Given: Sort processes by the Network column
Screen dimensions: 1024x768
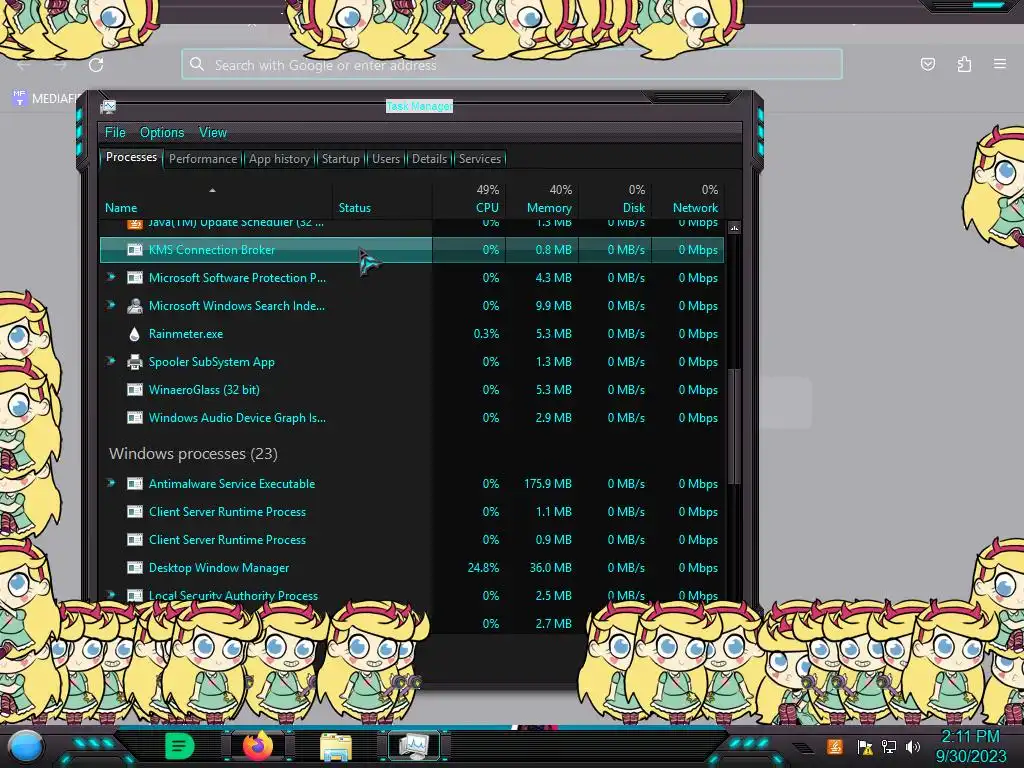Looking at the screenshot, I should [x=696, y=208].
